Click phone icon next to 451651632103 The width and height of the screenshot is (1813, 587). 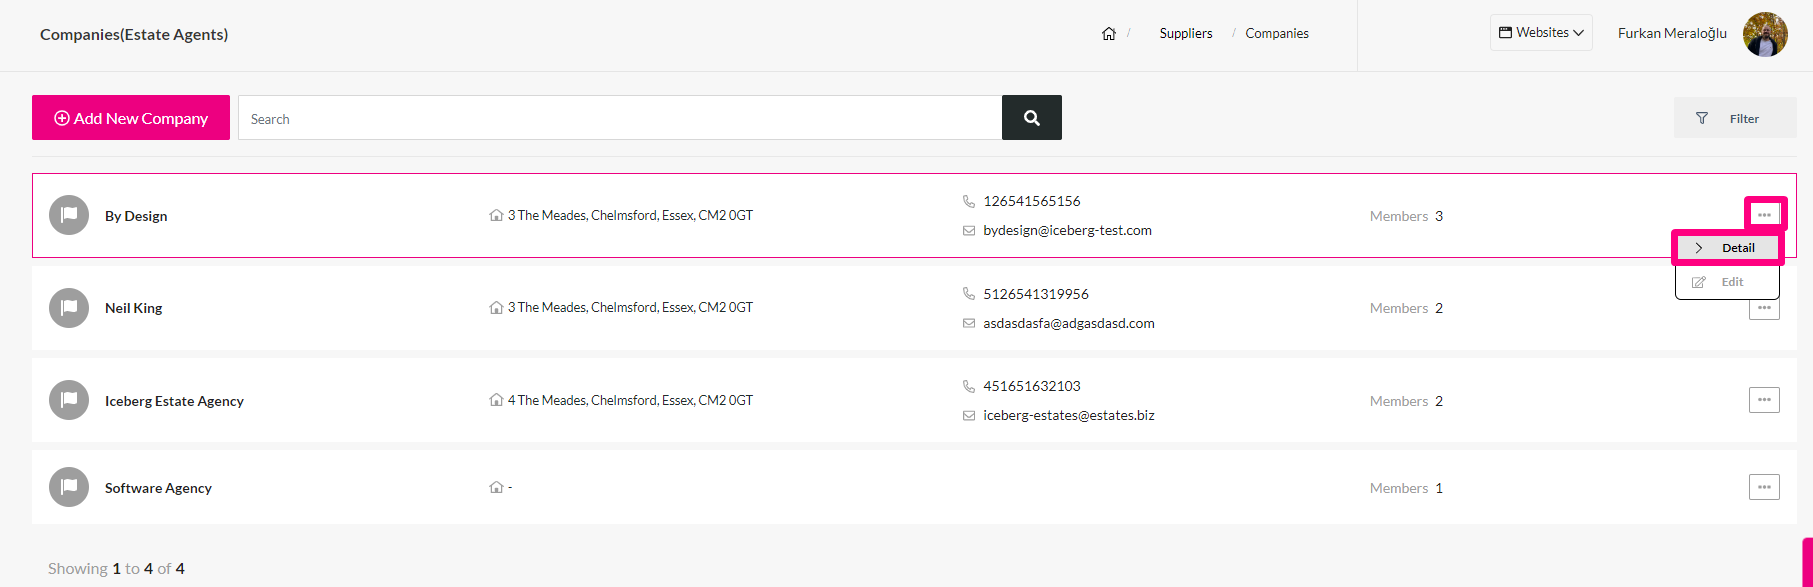968,386
